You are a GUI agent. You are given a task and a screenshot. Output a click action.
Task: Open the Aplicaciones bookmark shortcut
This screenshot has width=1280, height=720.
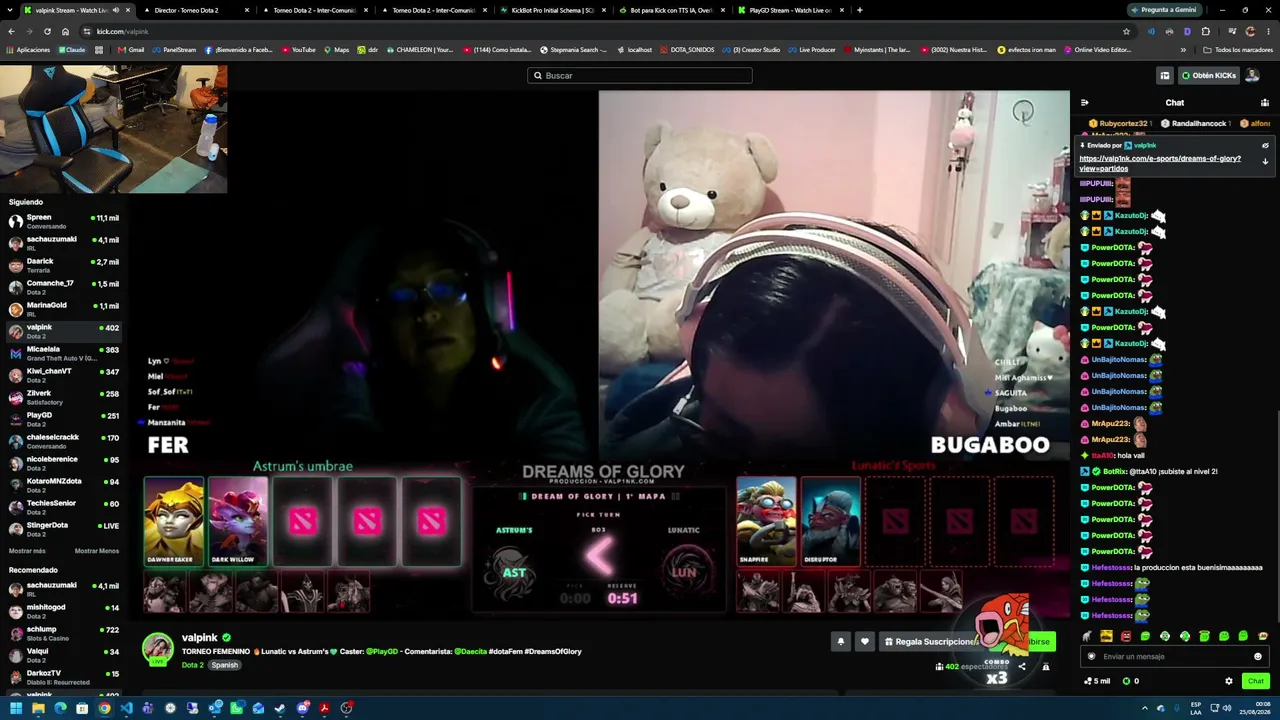click(28, 49)
